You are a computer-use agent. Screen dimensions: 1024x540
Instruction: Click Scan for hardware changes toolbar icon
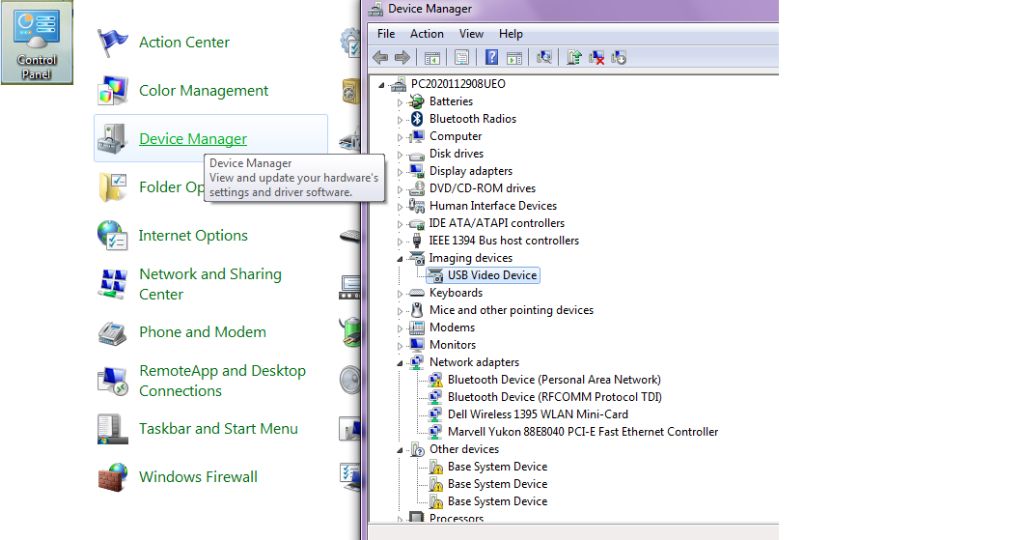pos(543,57)
